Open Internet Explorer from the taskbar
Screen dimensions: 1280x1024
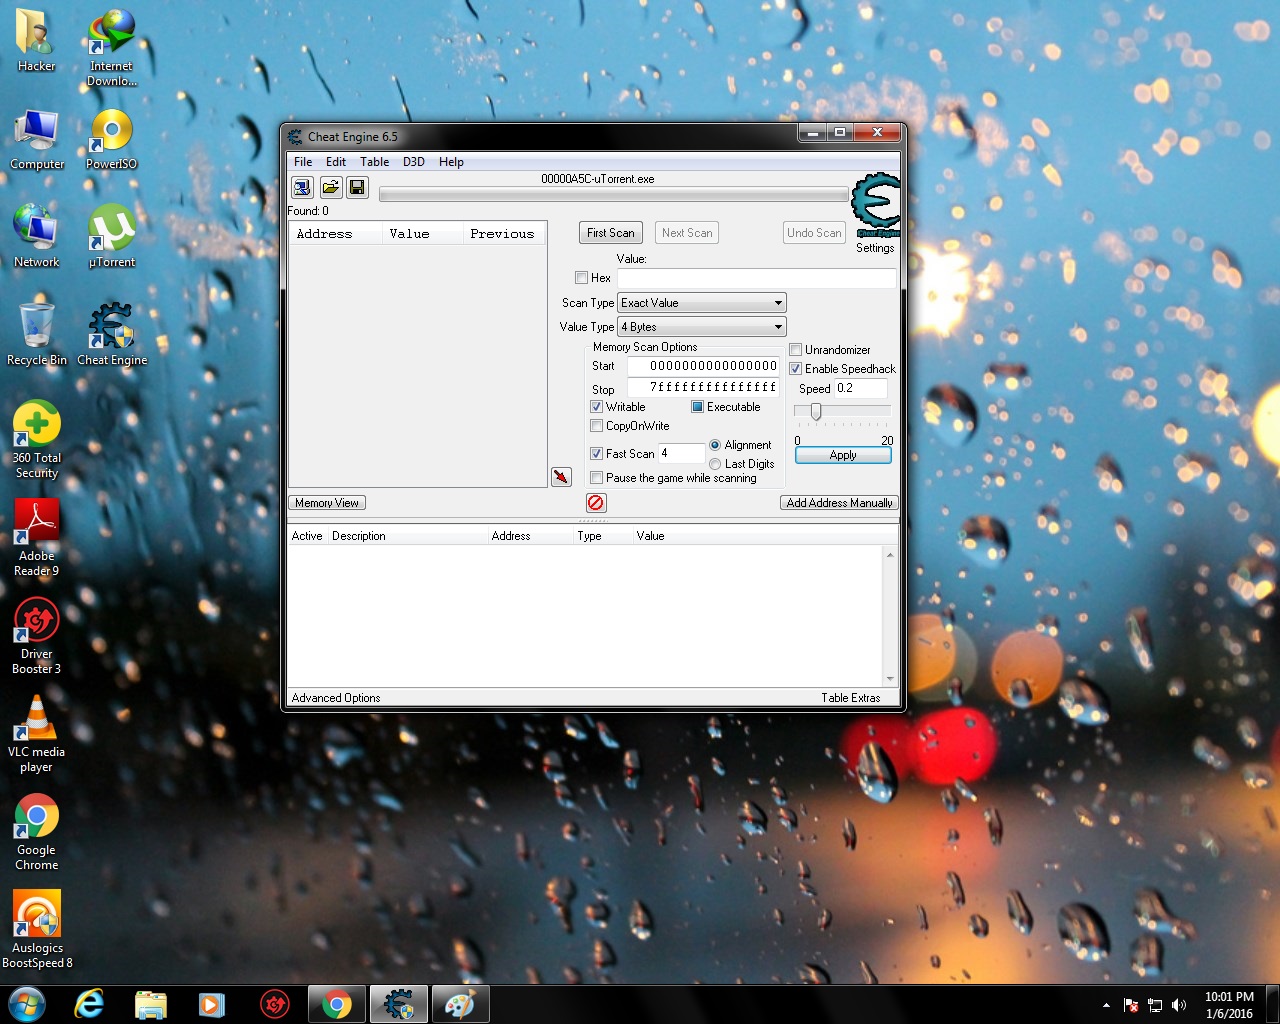point(90,1004)
